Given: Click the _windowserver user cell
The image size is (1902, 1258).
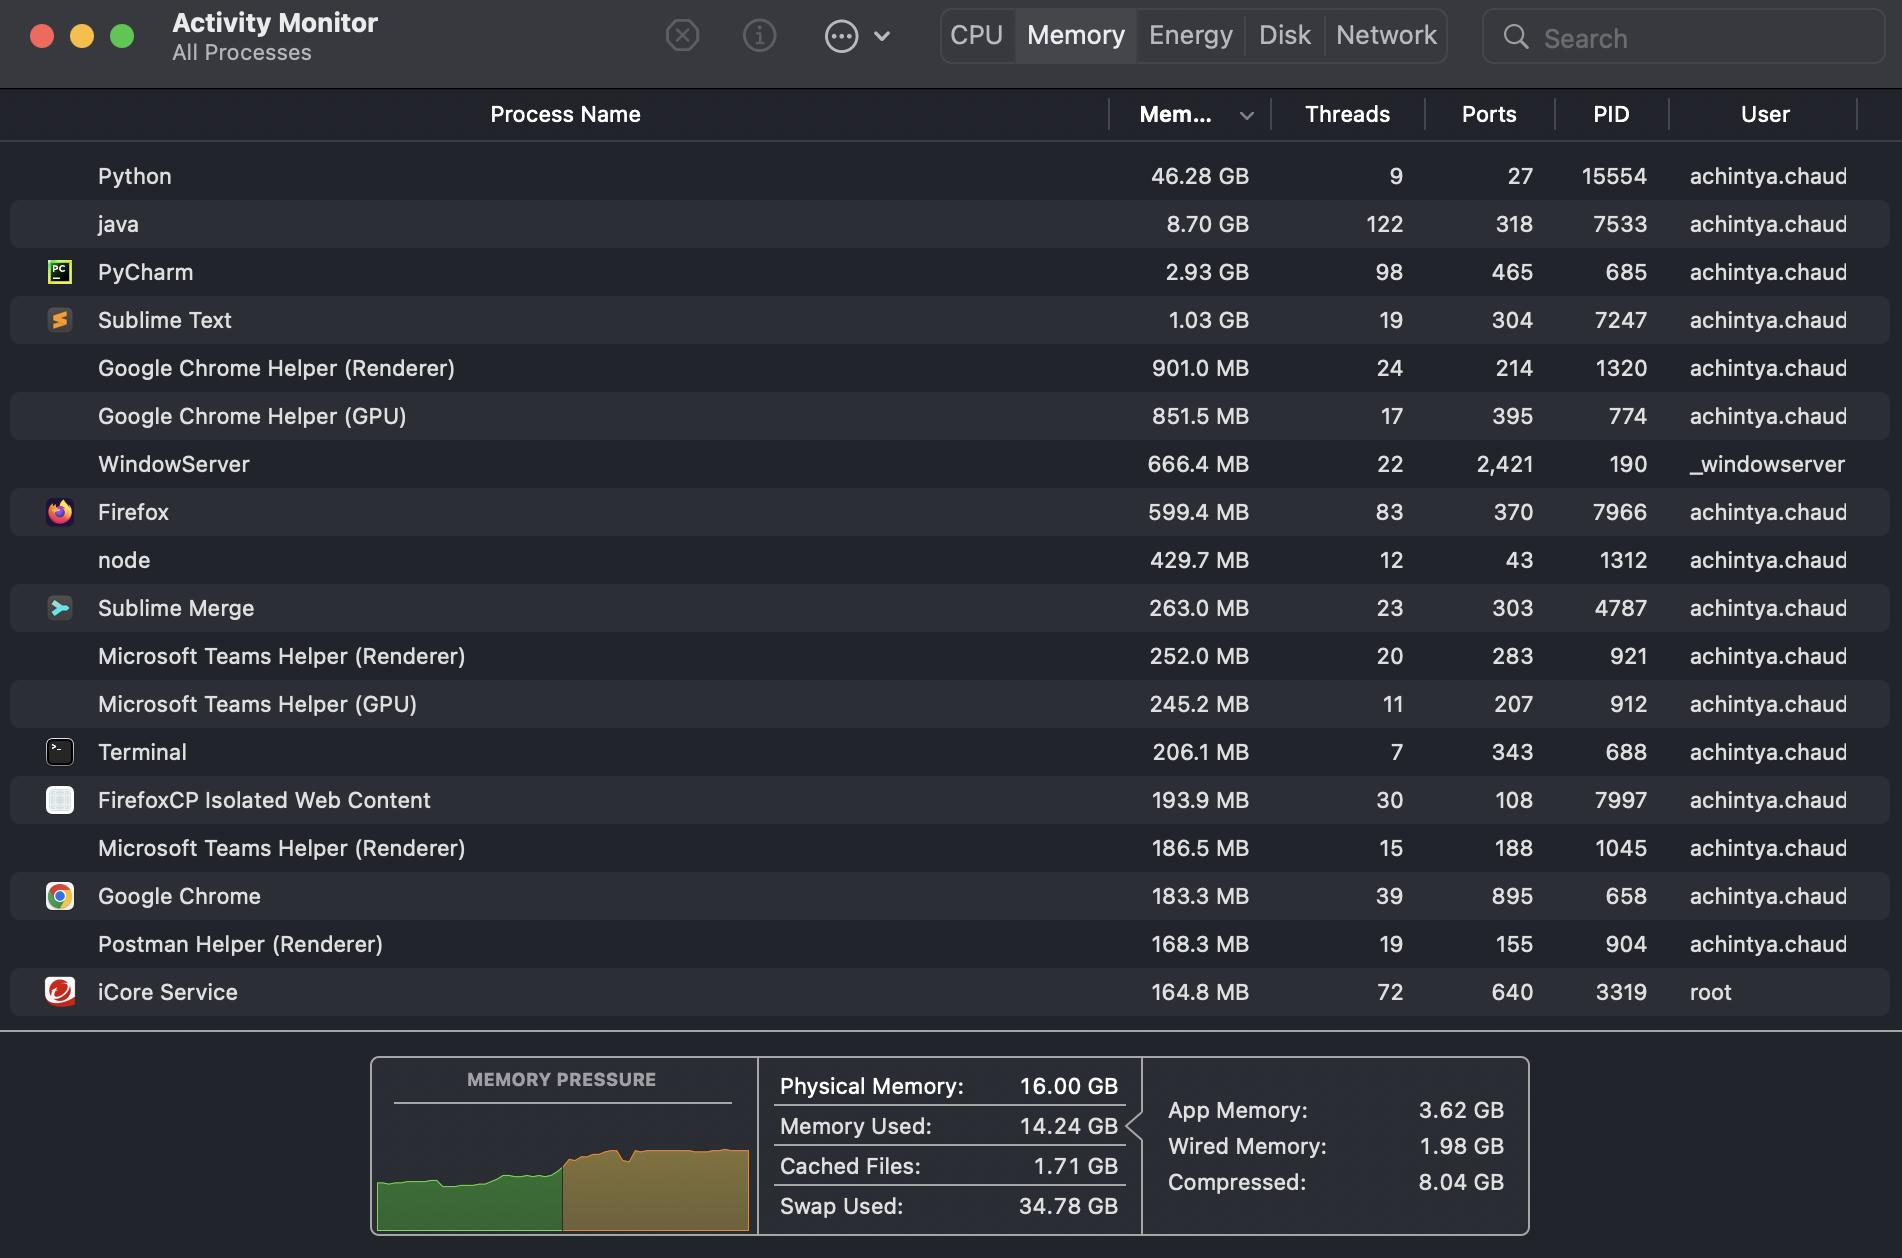Looking at the screenshot, I should point(1767,464).
